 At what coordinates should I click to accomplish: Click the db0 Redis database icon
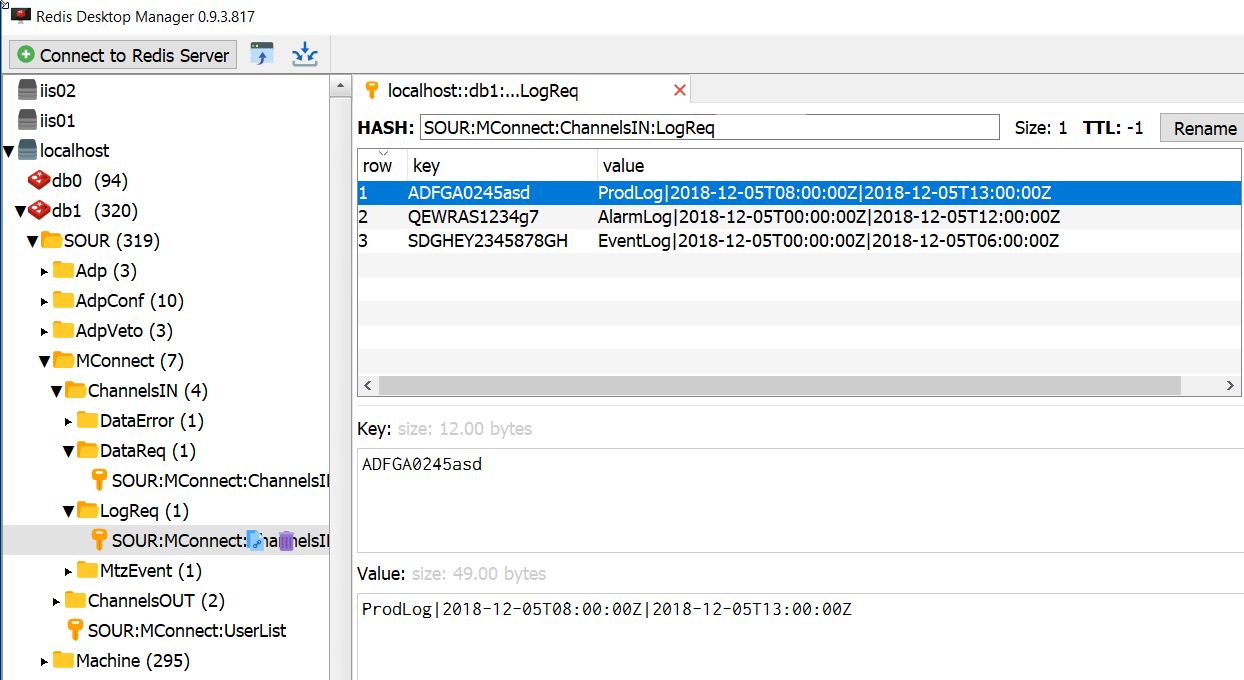(39, 180)
